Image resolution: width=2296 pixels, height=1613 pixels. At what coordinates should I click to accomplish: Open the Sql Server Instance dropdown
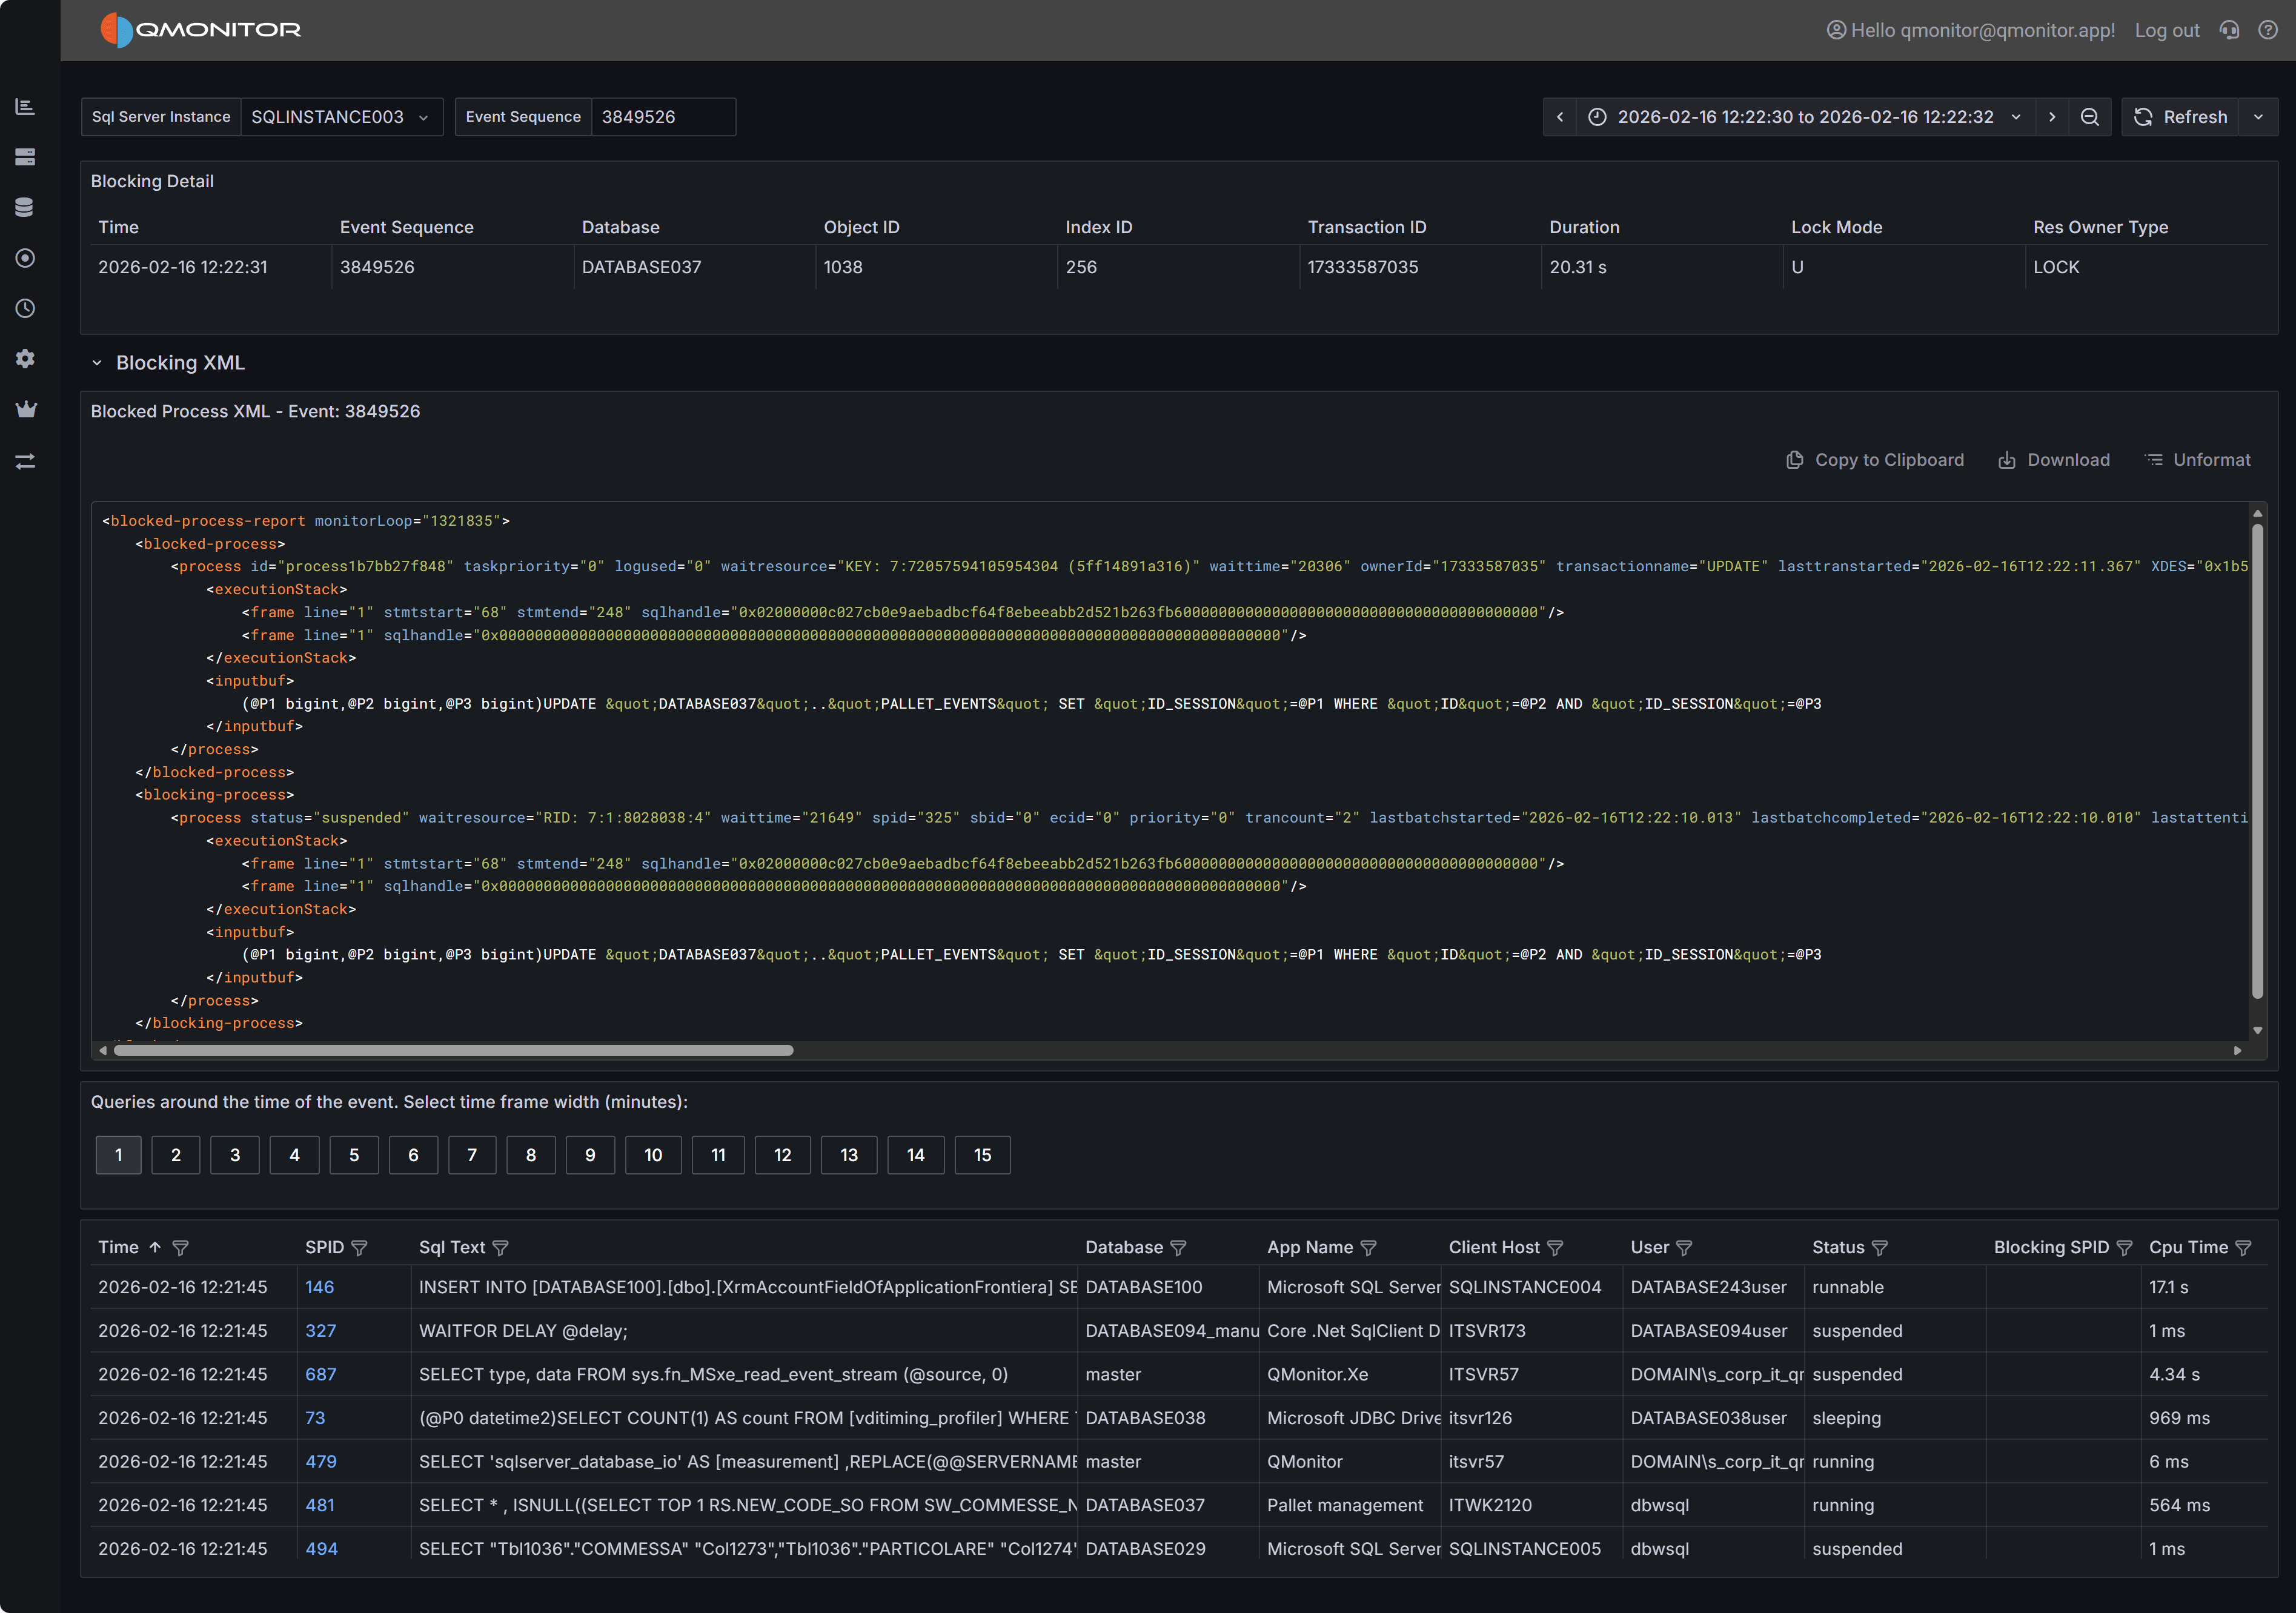click(x=340, y=117)
